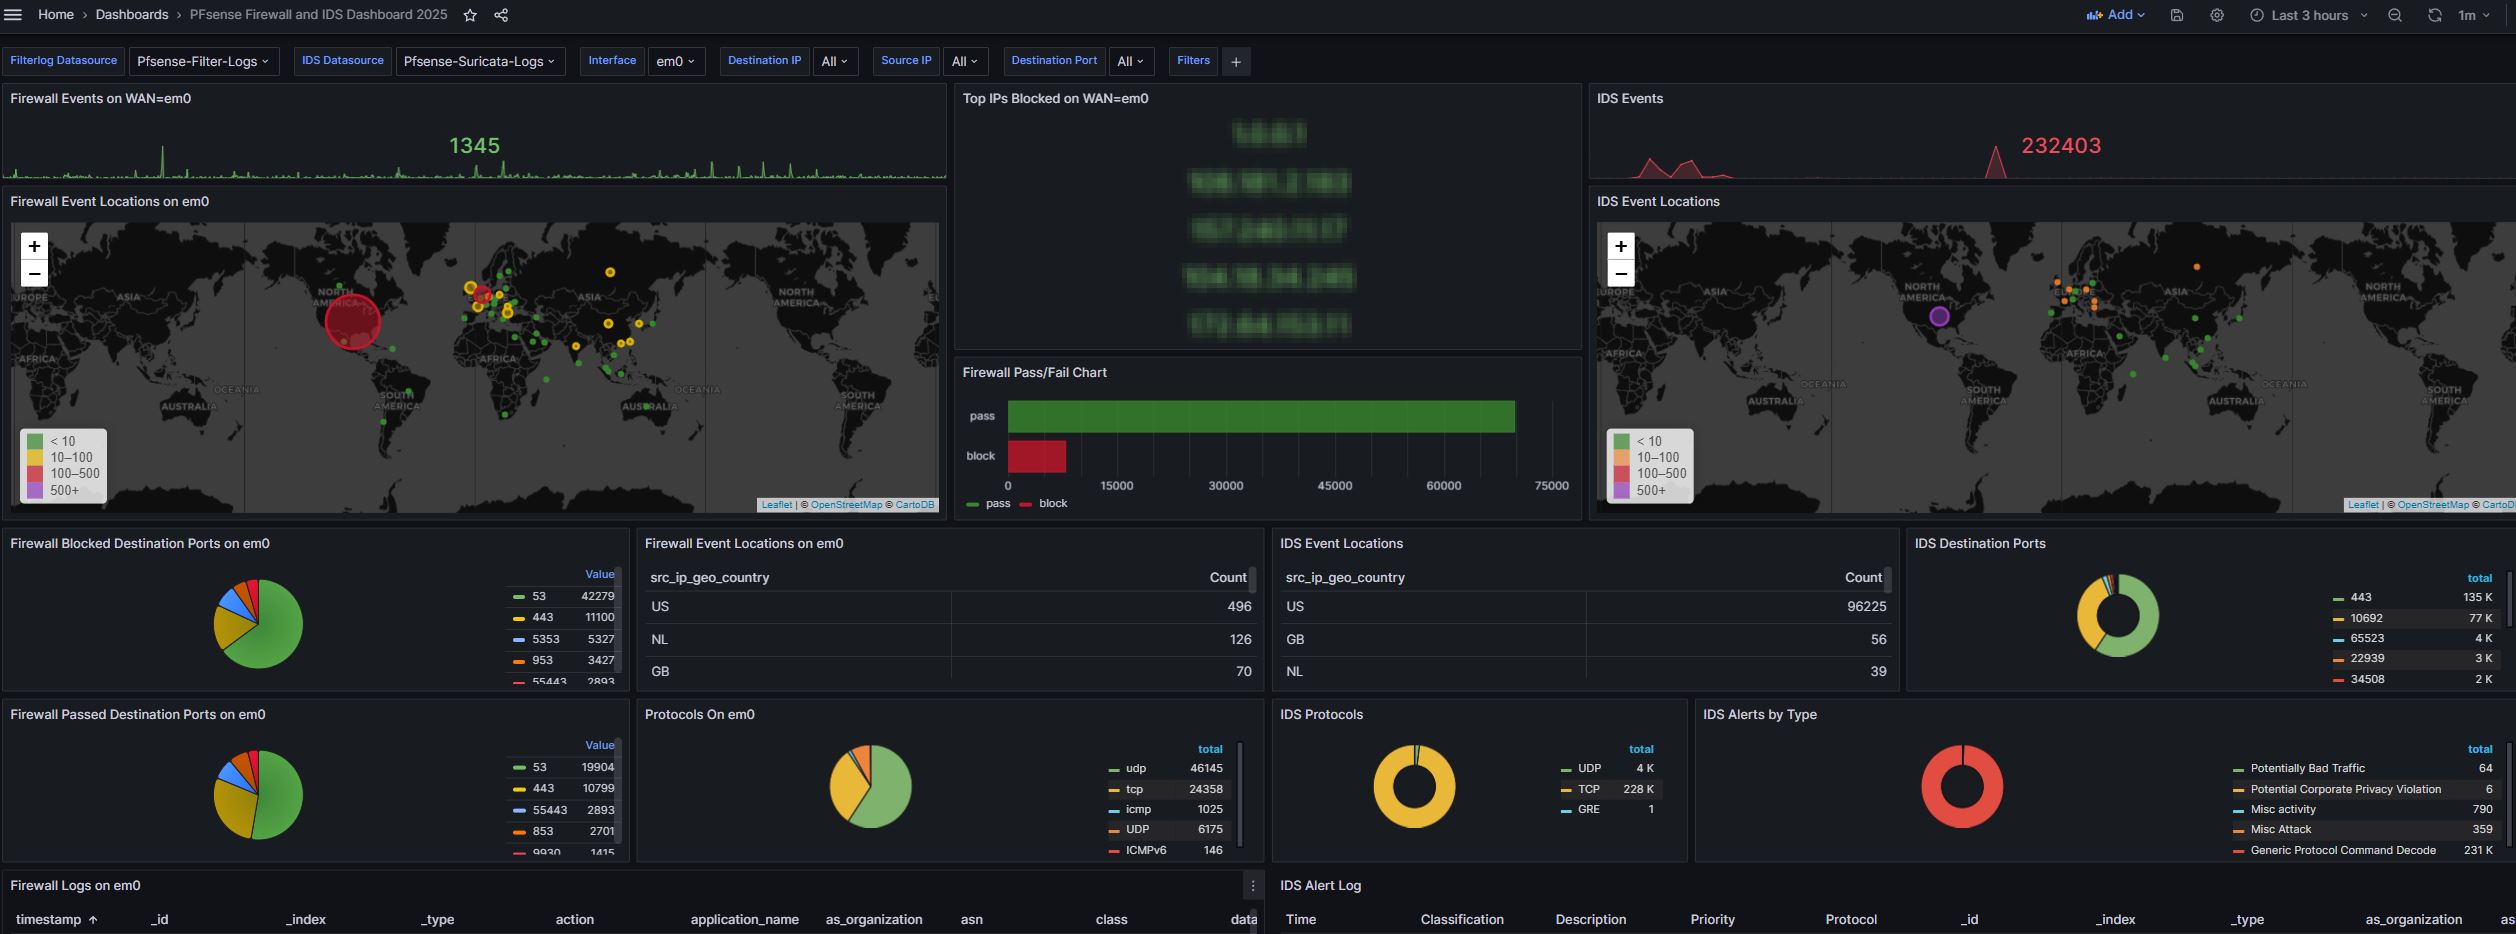Toggle the block series in Pass/Fail legend

point(1052,504)
